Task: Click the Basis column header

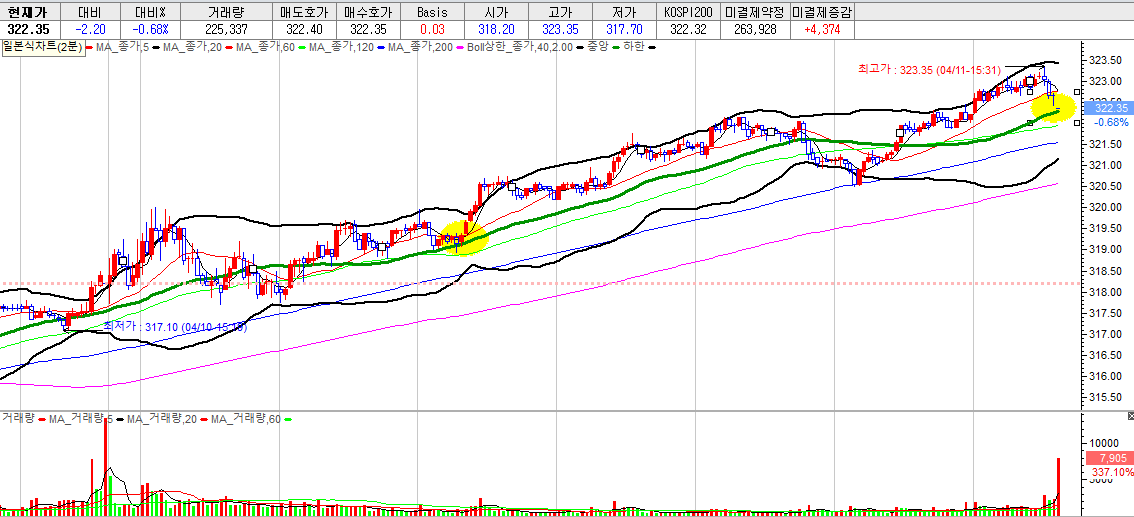Action: click(x=432, y=12)
